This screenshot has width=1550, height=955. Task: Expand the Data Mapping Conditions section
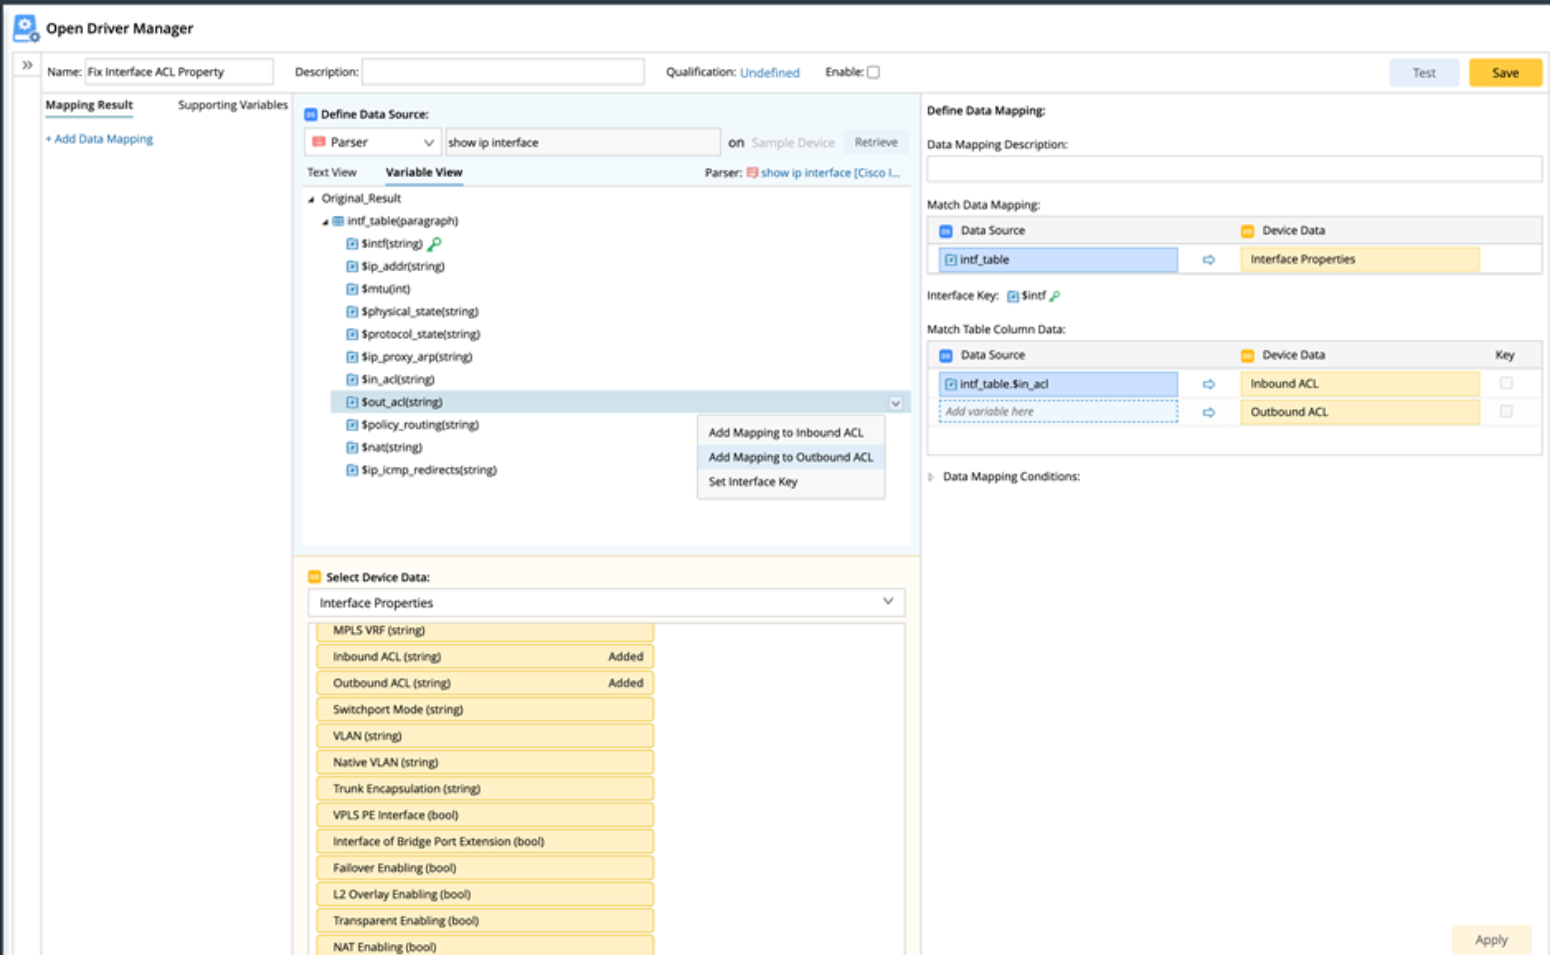point(931,477)
